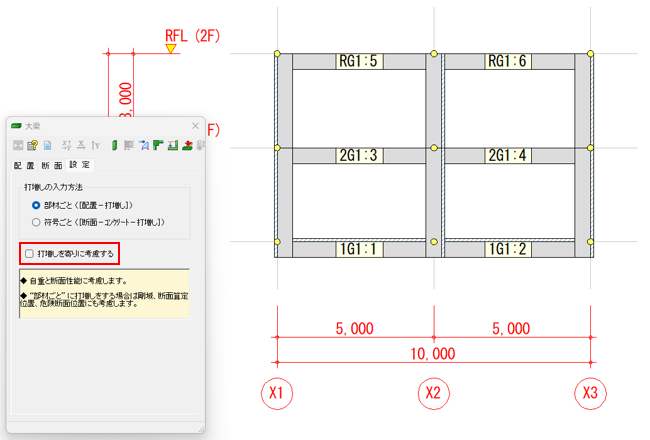Click the Y direction arrow icon

click(x=96, y=145)
